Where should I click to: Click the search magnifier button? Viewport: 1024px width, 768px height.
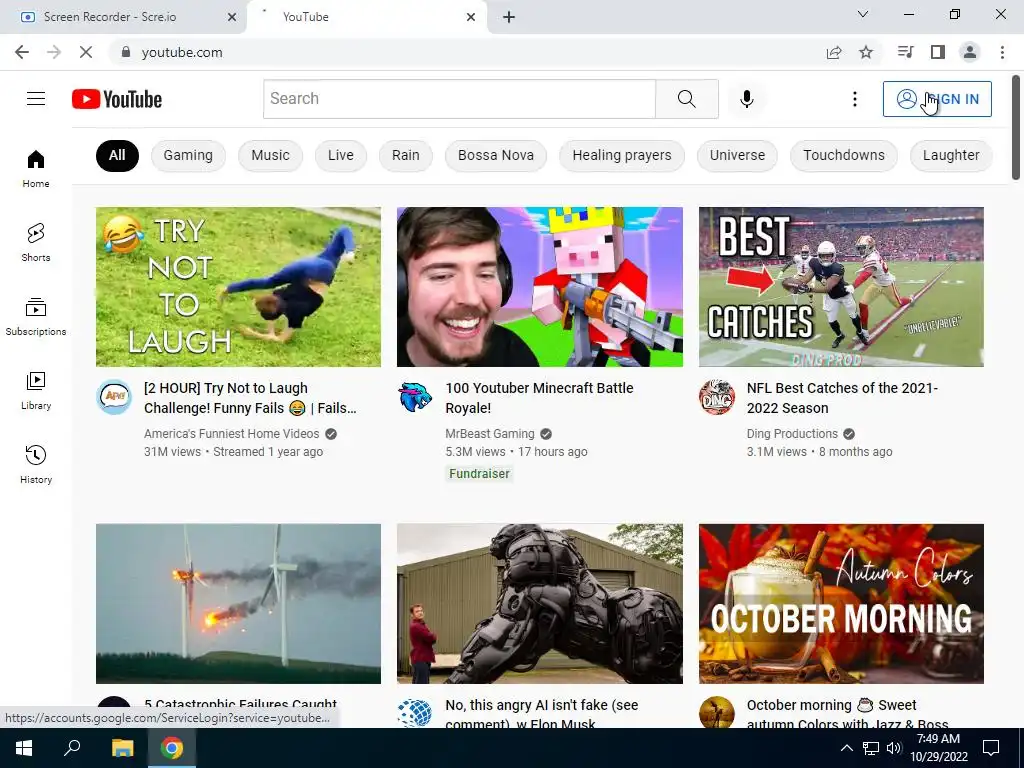(686, 99)
